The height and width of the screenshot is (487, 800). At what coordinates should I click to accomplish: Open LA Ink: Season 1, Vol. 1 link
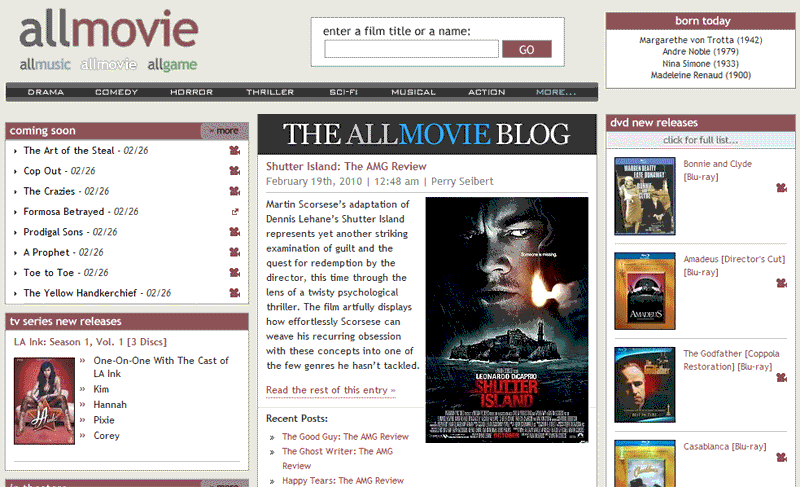pyautogui.click(x=90, y=342)
